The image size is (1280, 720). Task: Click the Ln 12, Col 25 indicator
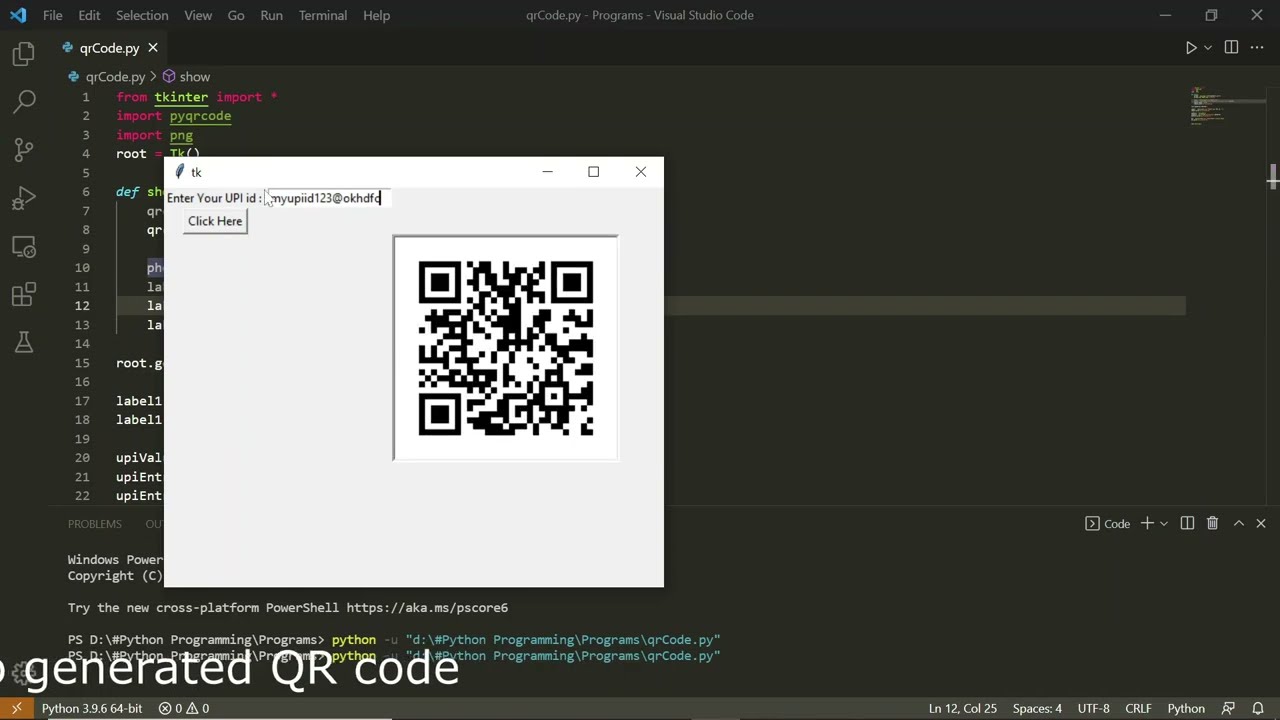click(x=962, y=708)
